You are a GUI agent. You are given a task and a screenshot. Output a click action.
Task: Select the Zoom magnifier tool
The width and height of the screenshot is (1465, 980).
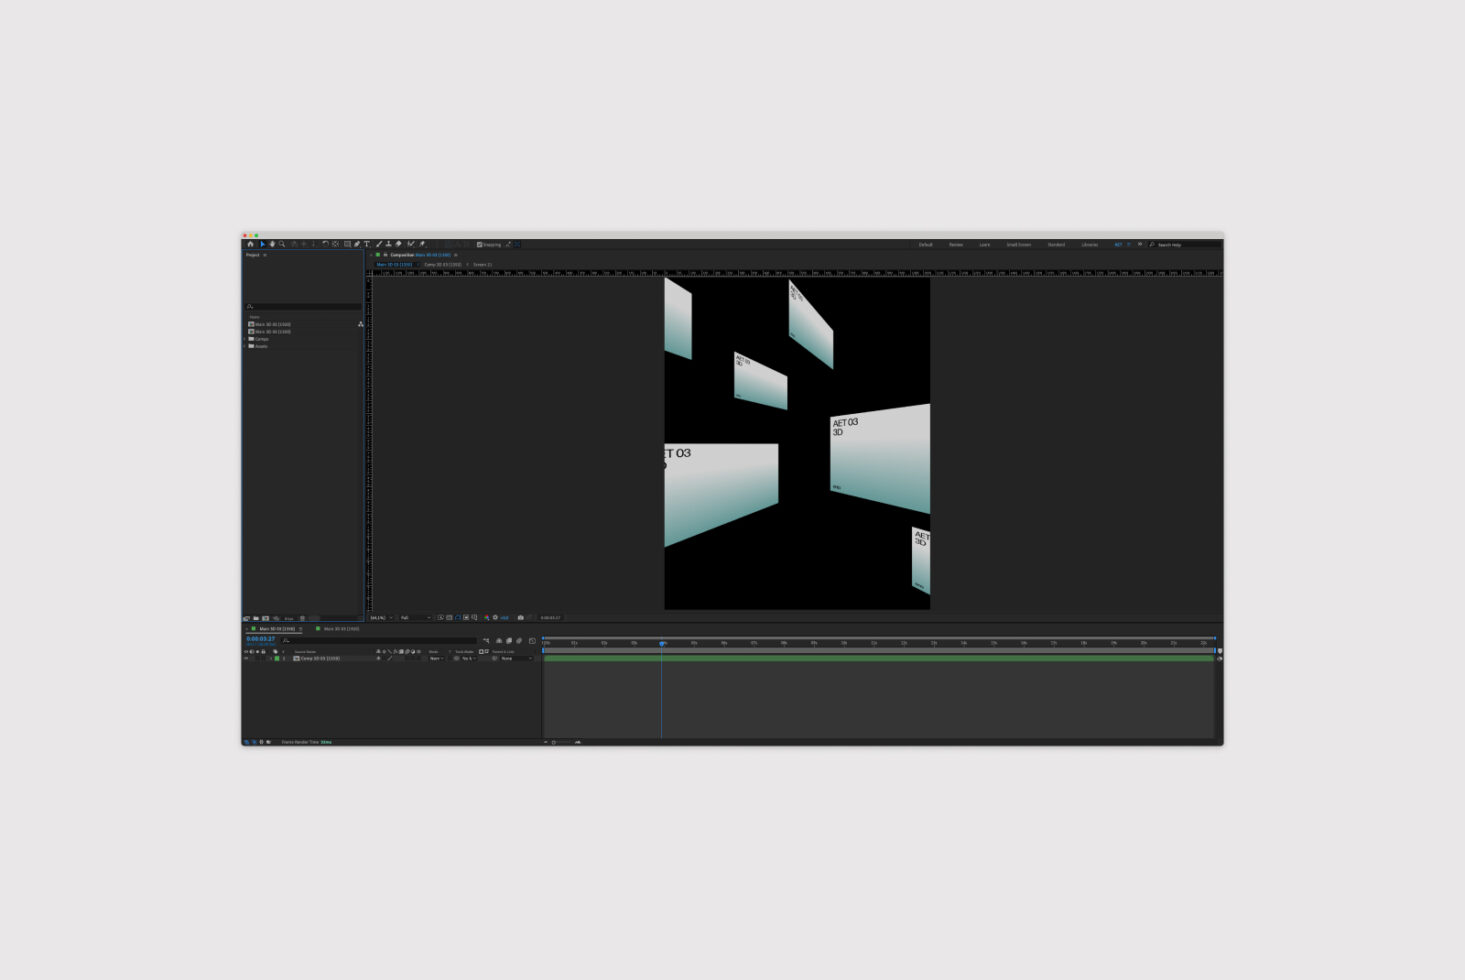coord(282,244)
